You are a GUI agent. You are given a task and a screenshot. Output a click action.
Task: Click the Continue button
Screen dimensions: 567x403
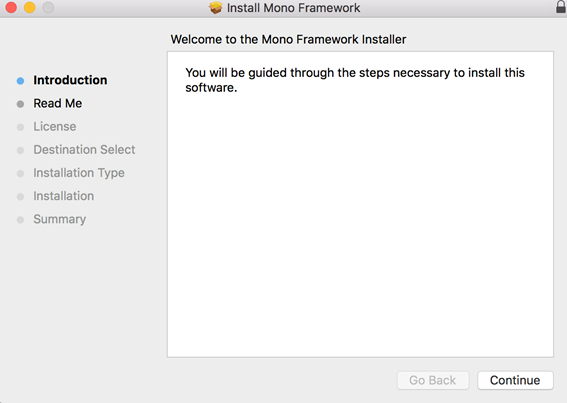click(515, 380)
